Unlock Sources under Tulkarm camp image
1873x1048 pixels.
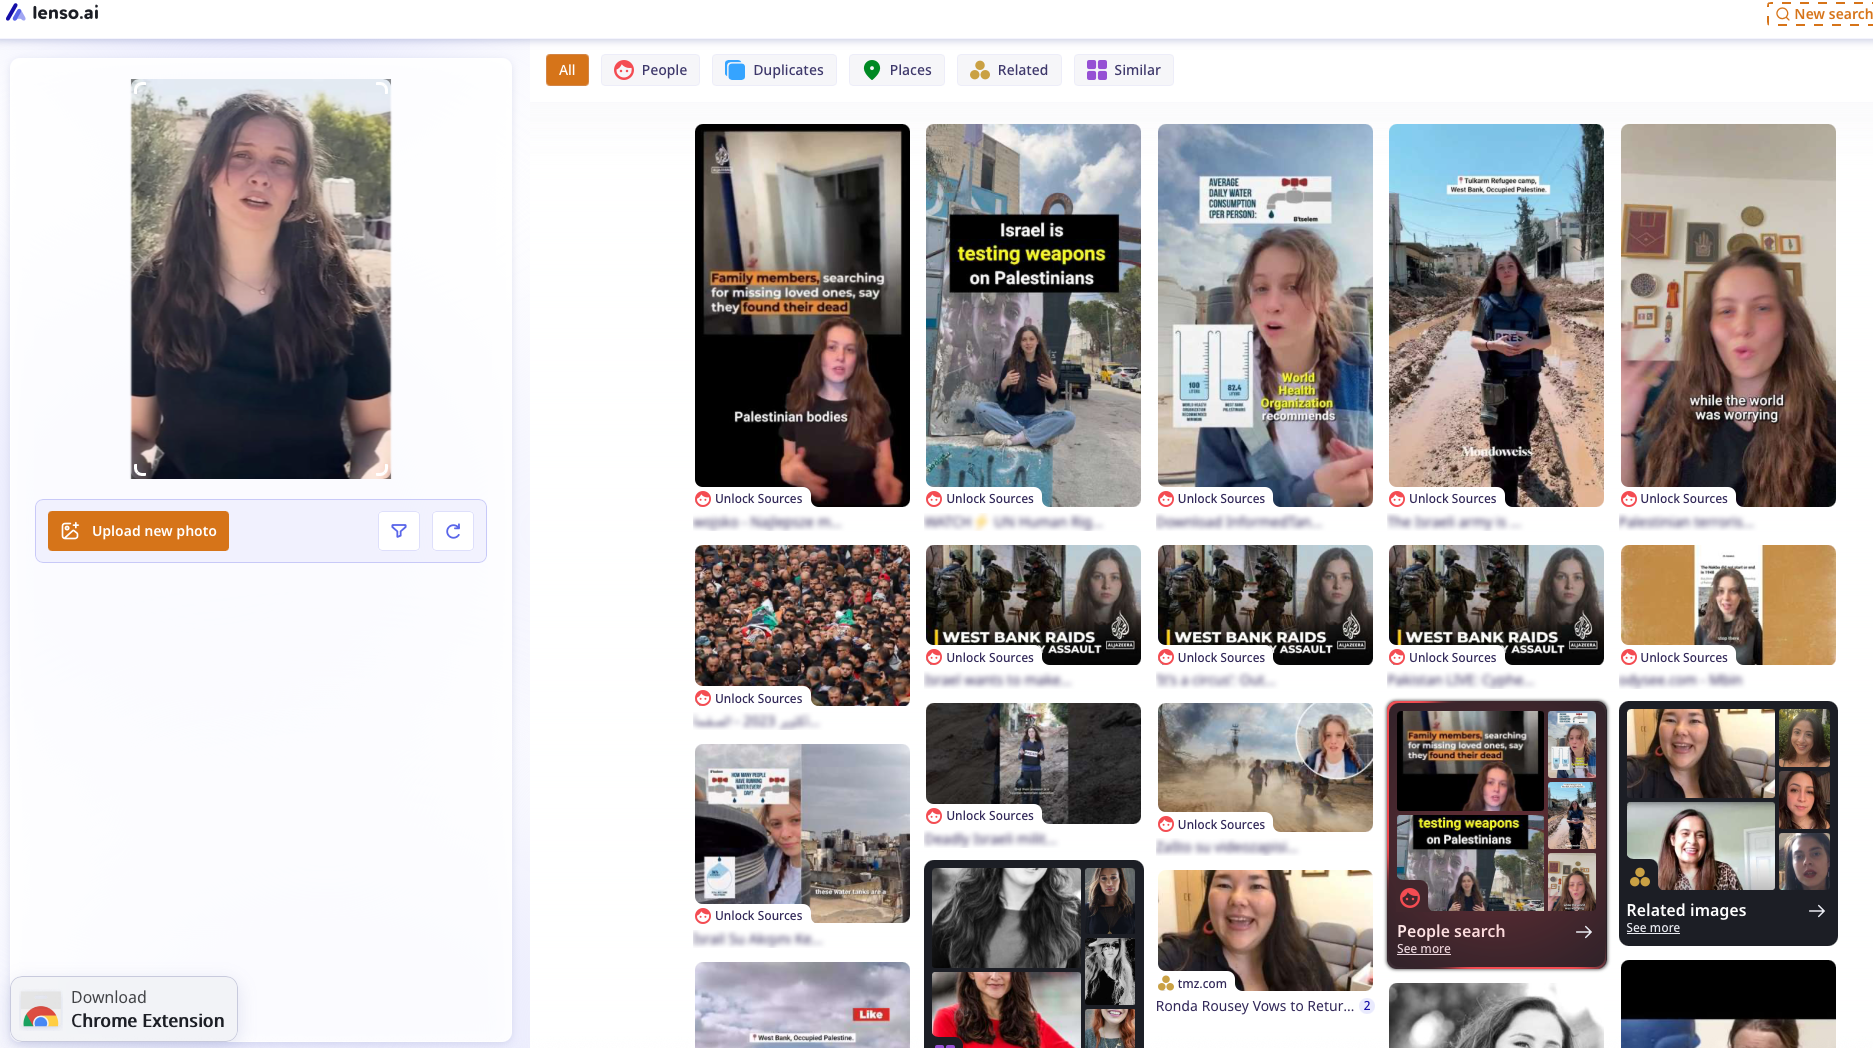click(x=1443, y=499)
